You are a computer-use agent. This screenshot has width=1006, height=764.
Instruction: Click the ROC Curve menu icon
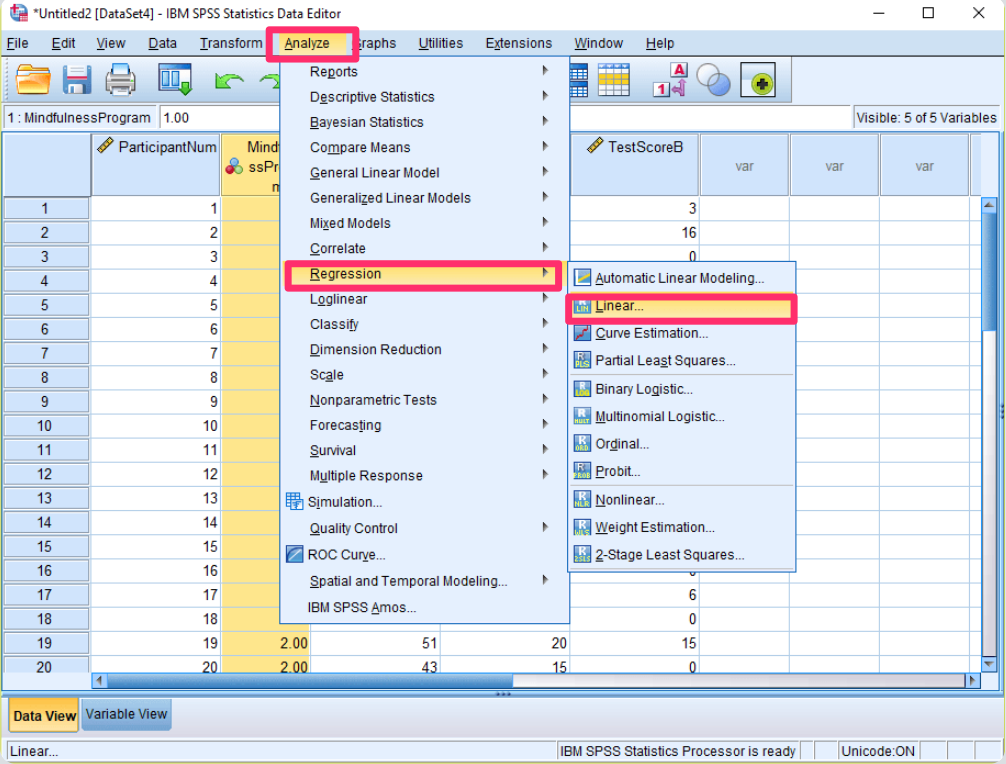coord(294,554)
